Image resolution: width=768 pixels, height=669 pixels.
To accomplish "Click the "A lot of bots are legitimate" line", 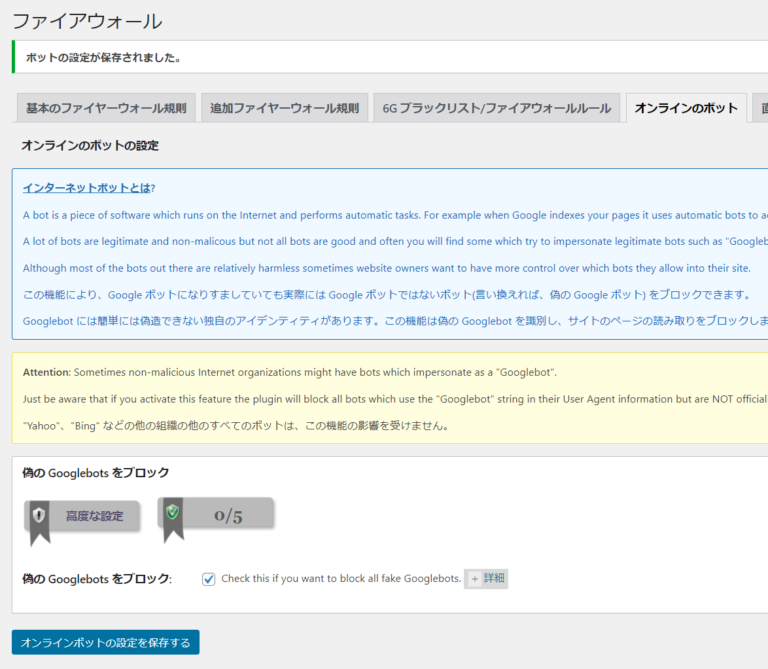I will (395, 241).
